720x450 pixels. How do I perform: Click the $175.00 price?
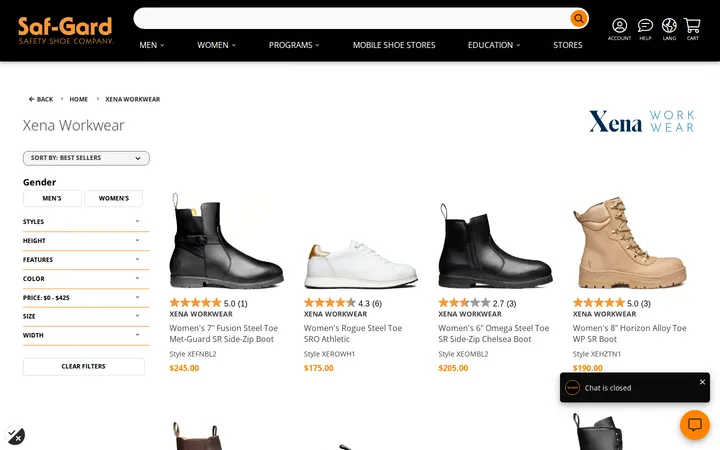click(x=319, y=368)
